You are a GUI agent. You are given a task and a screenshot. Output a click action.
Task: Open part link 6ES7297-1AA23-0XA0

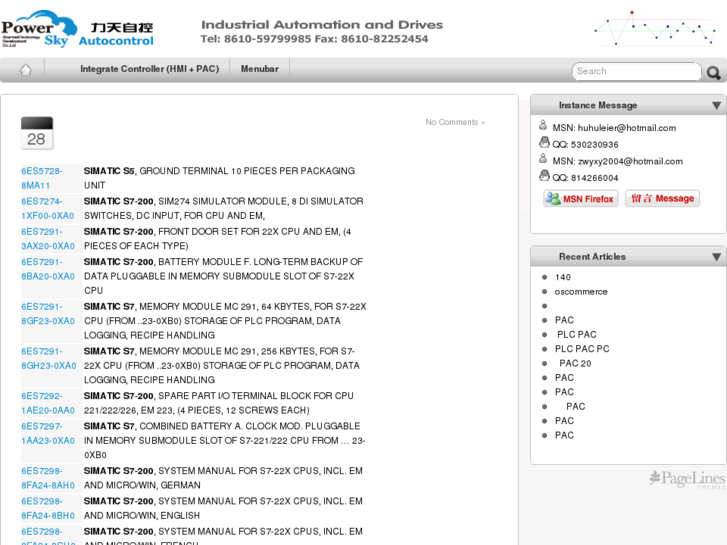click(x=48, y=433)
